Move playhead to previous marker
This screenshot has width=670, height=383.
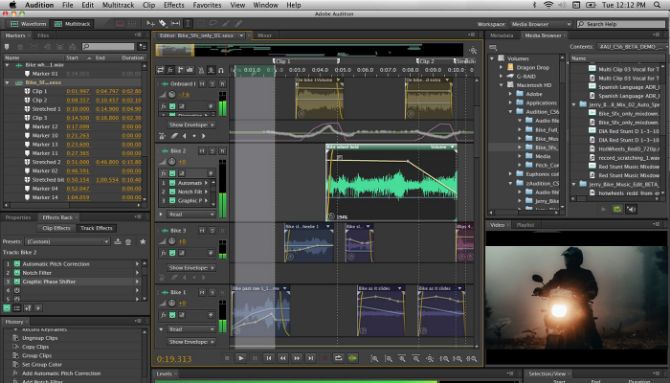pyautogui.click(x=268, y=358)
